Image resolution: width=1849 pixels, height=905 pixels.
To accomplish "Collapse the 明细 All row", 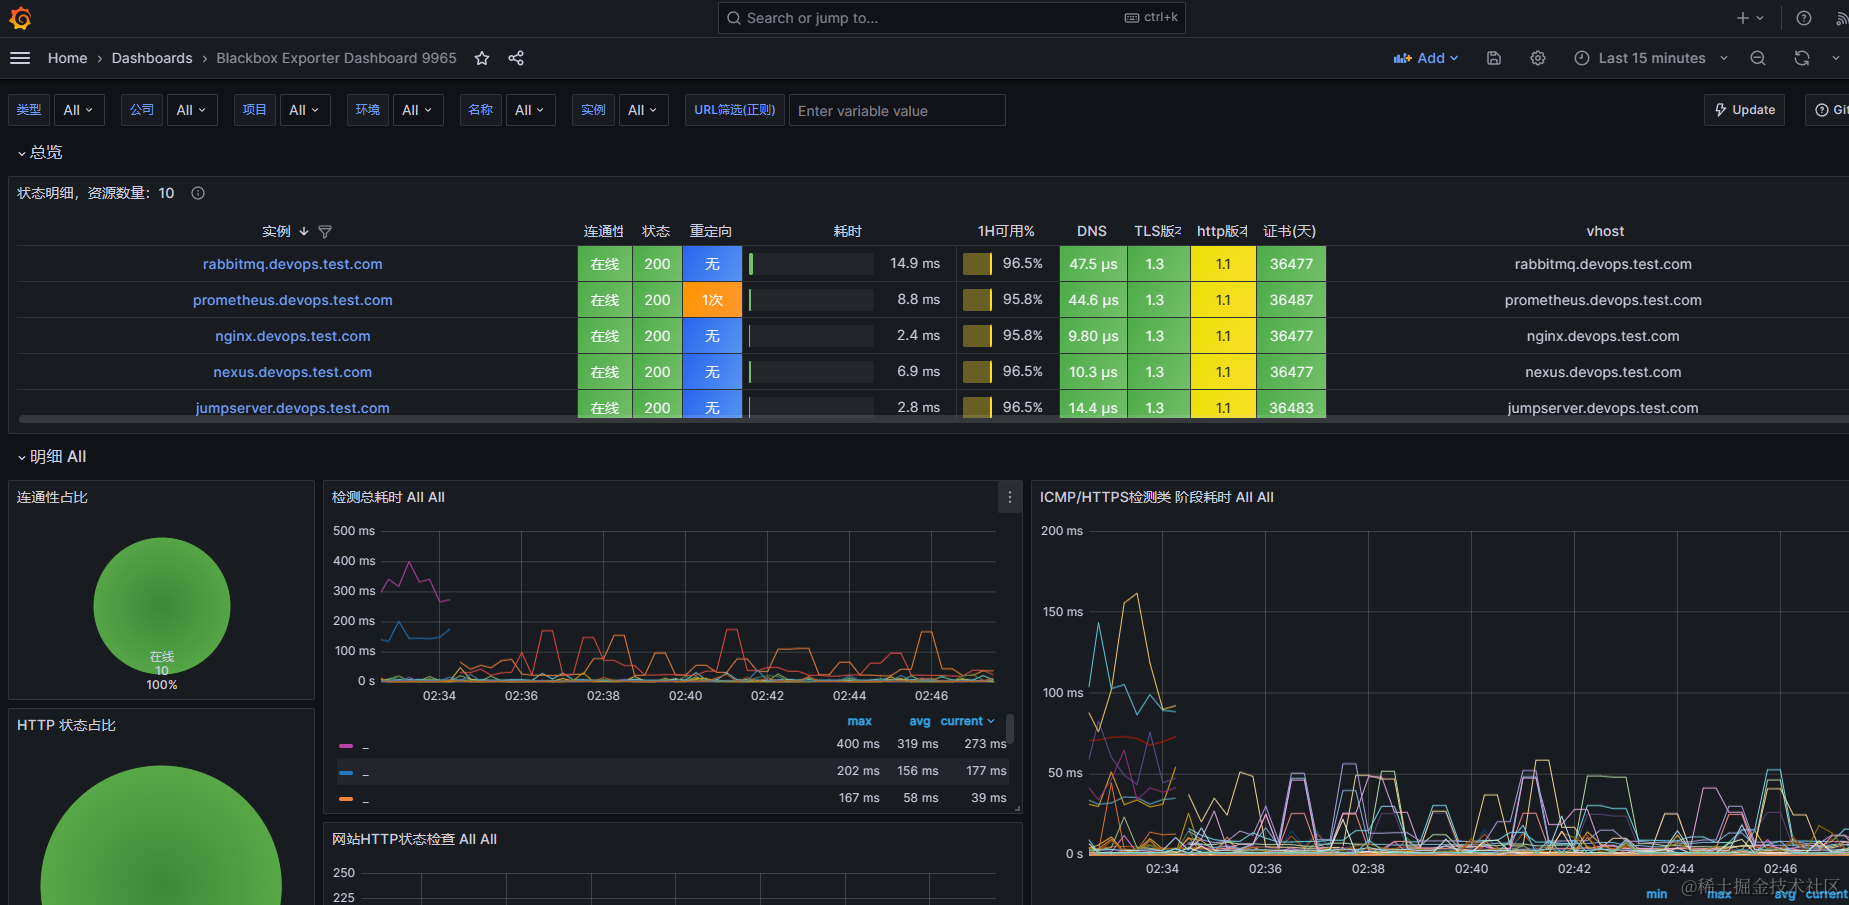I will (x=52, y=456).
